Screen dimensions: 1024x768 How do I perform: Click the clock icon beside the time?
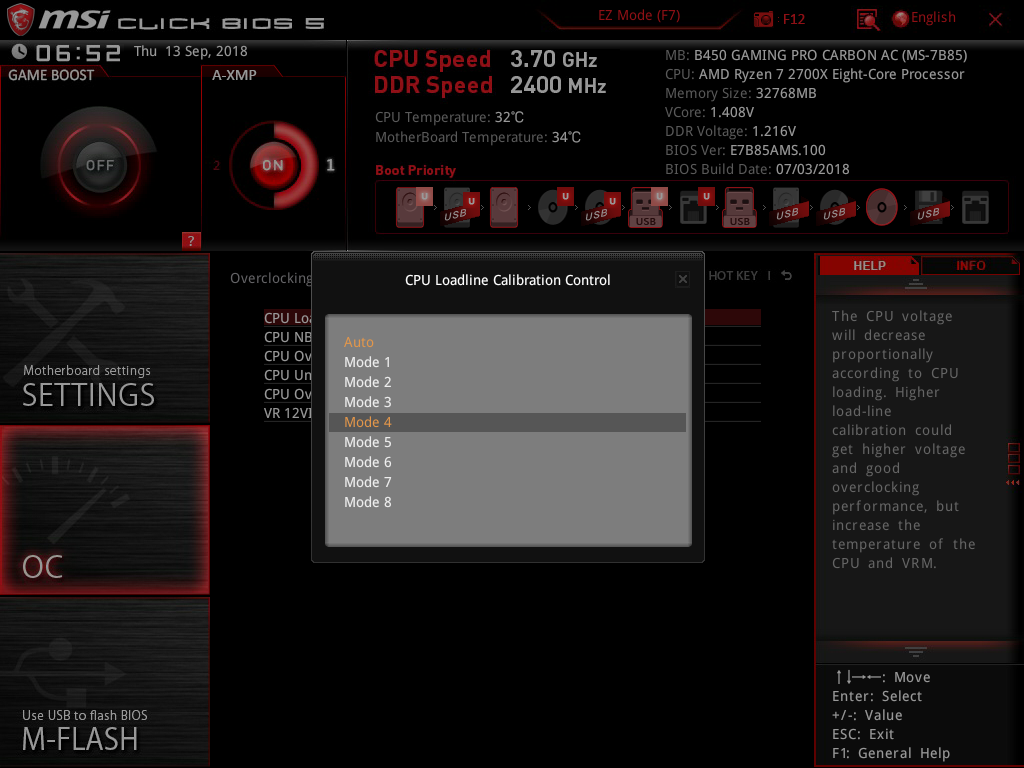(20, 52)
